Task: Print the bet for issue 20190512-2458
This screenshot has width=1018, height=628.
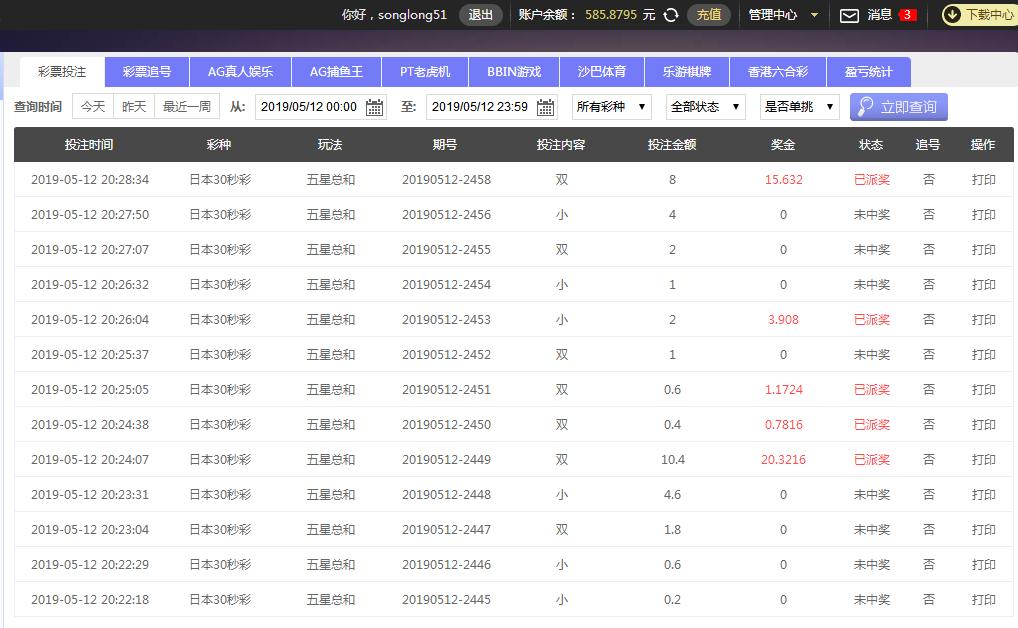Action: [x=983, y=180]
